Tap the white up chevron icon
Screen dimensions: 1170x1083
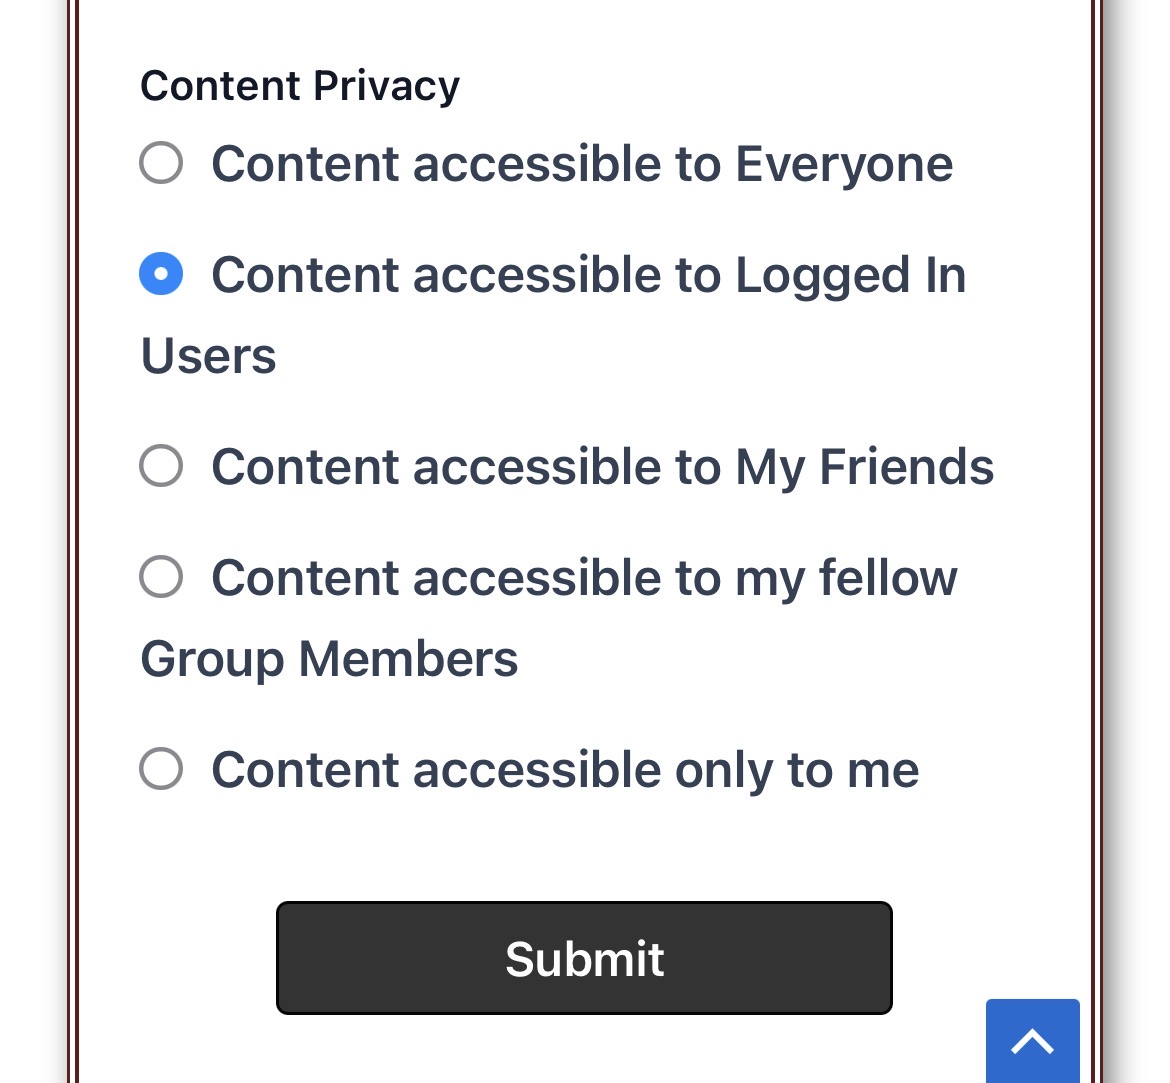point(1032,1043)
